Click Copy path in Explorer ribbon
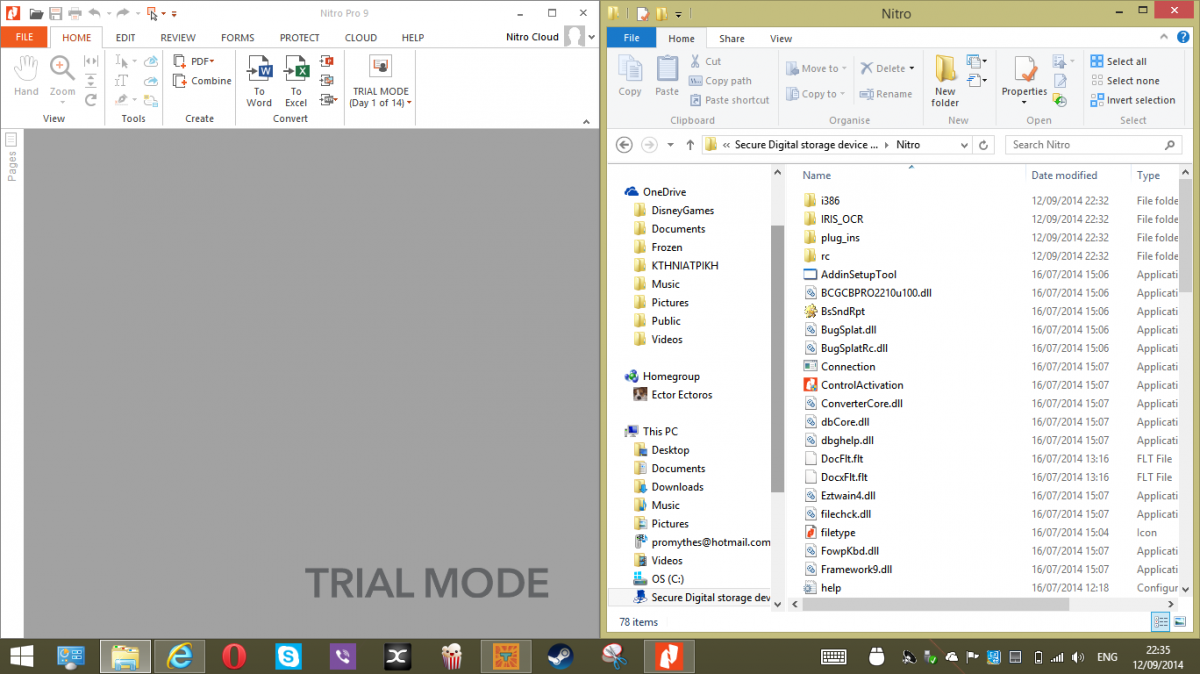Viewport: 1200px width, 674px height. pos(720,81)
